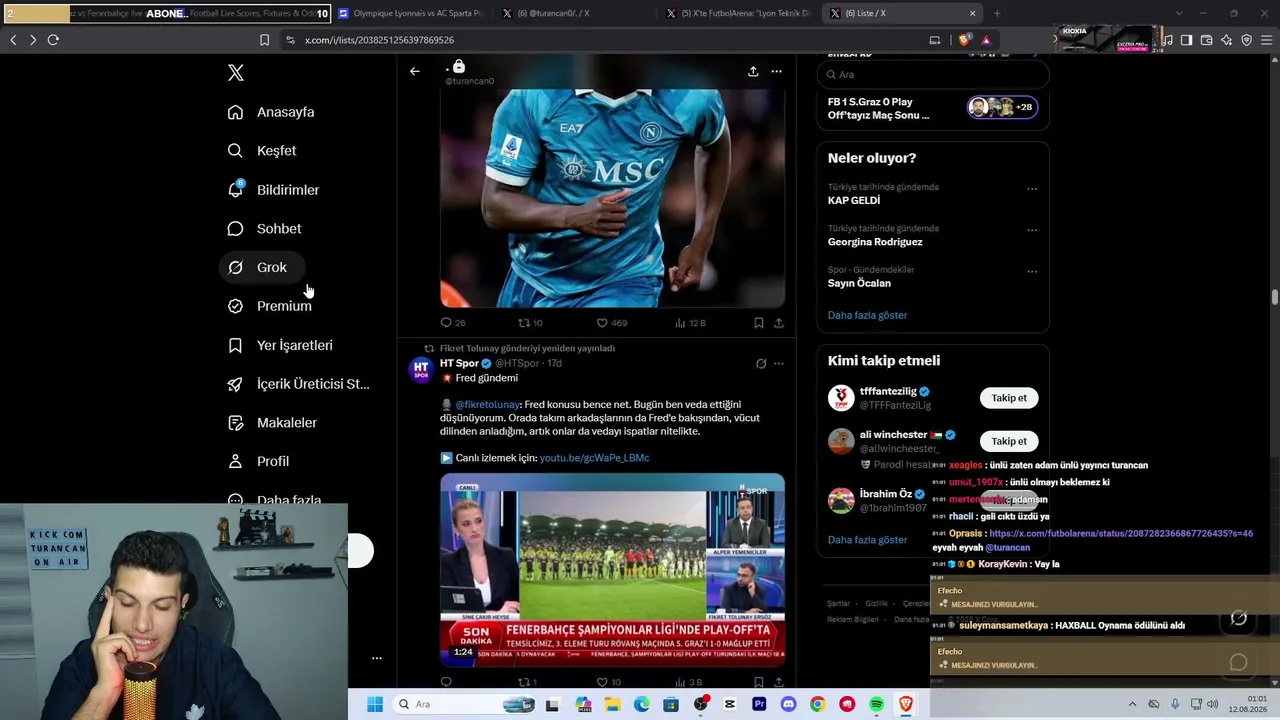The height and width of the screenshot is (720, 1280).
Task: Open Keşfet in the sidebar
Action: pyautogui.click(x=262, y=151)
